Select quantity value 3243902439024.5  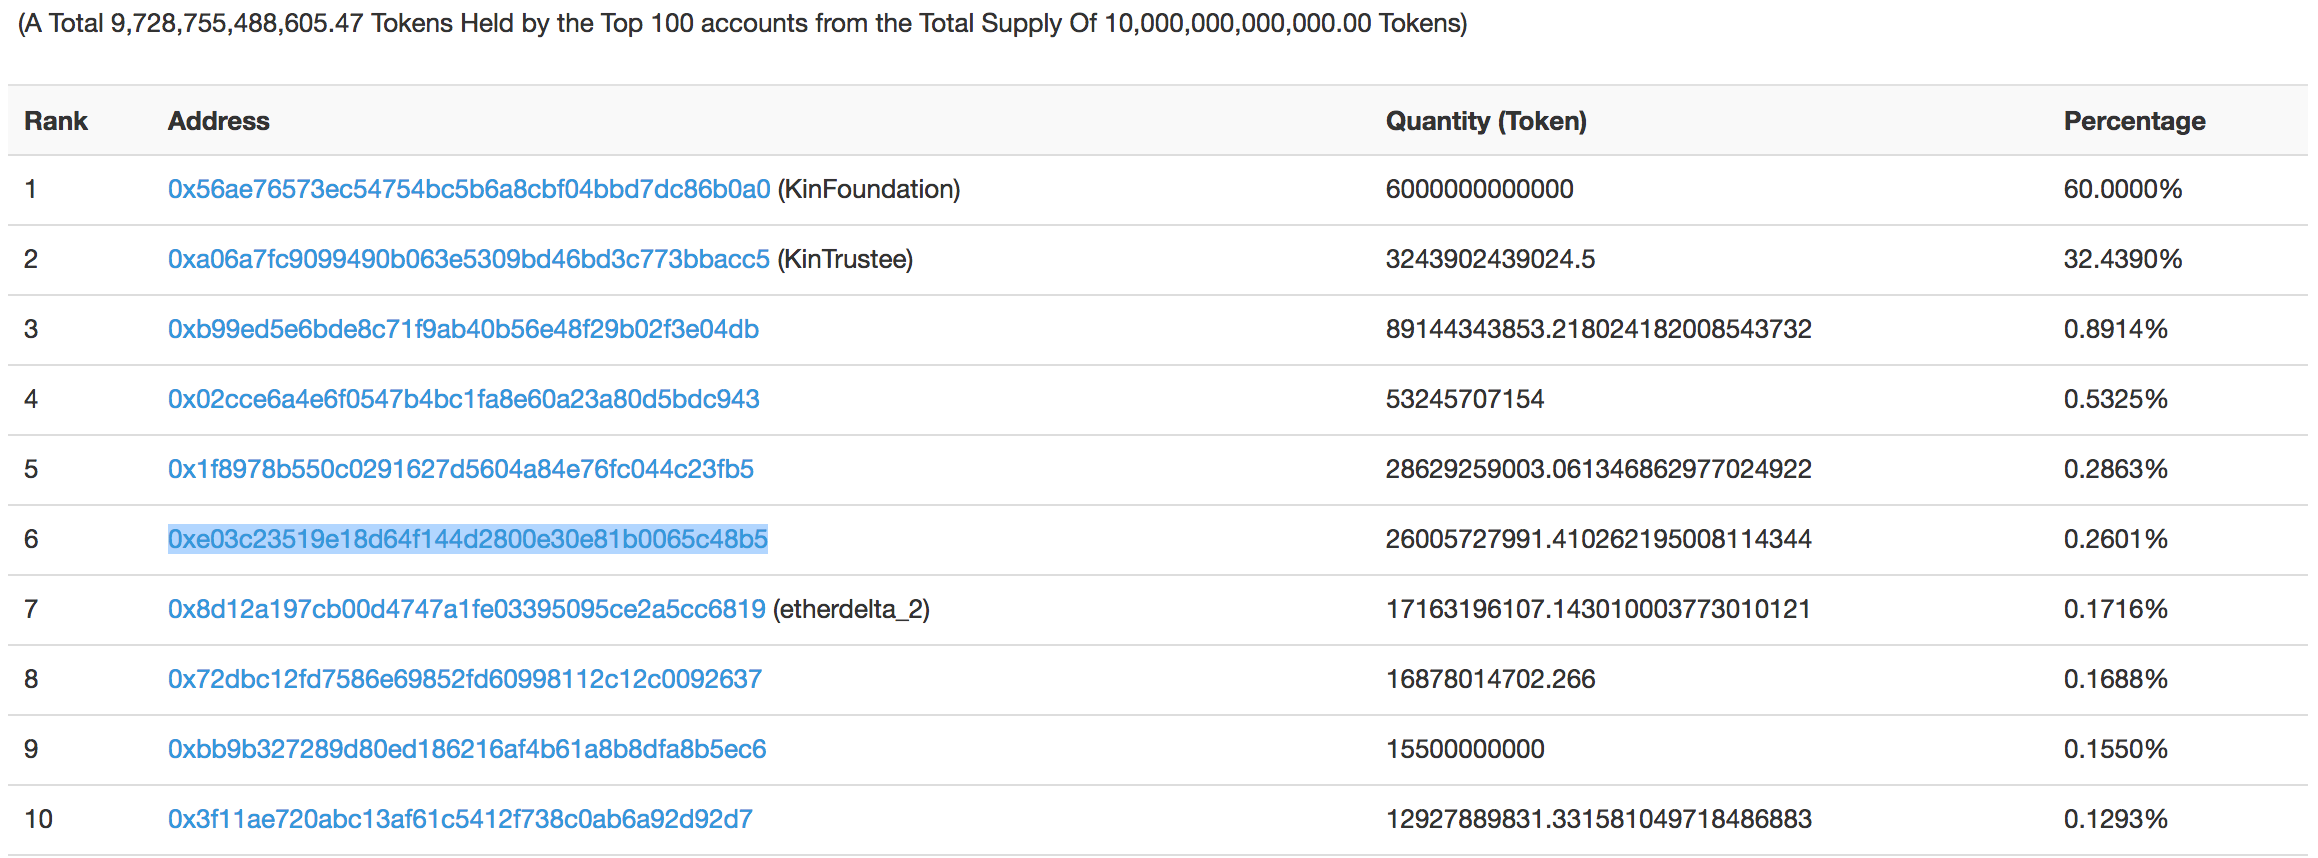click(1490, 259)
